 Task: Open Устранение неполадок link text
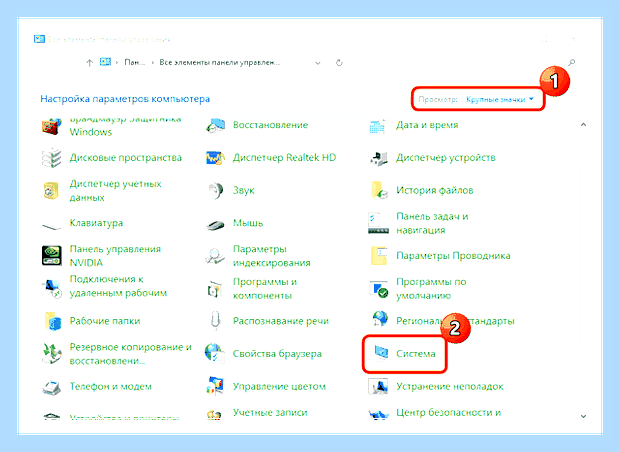click(450, 386)
